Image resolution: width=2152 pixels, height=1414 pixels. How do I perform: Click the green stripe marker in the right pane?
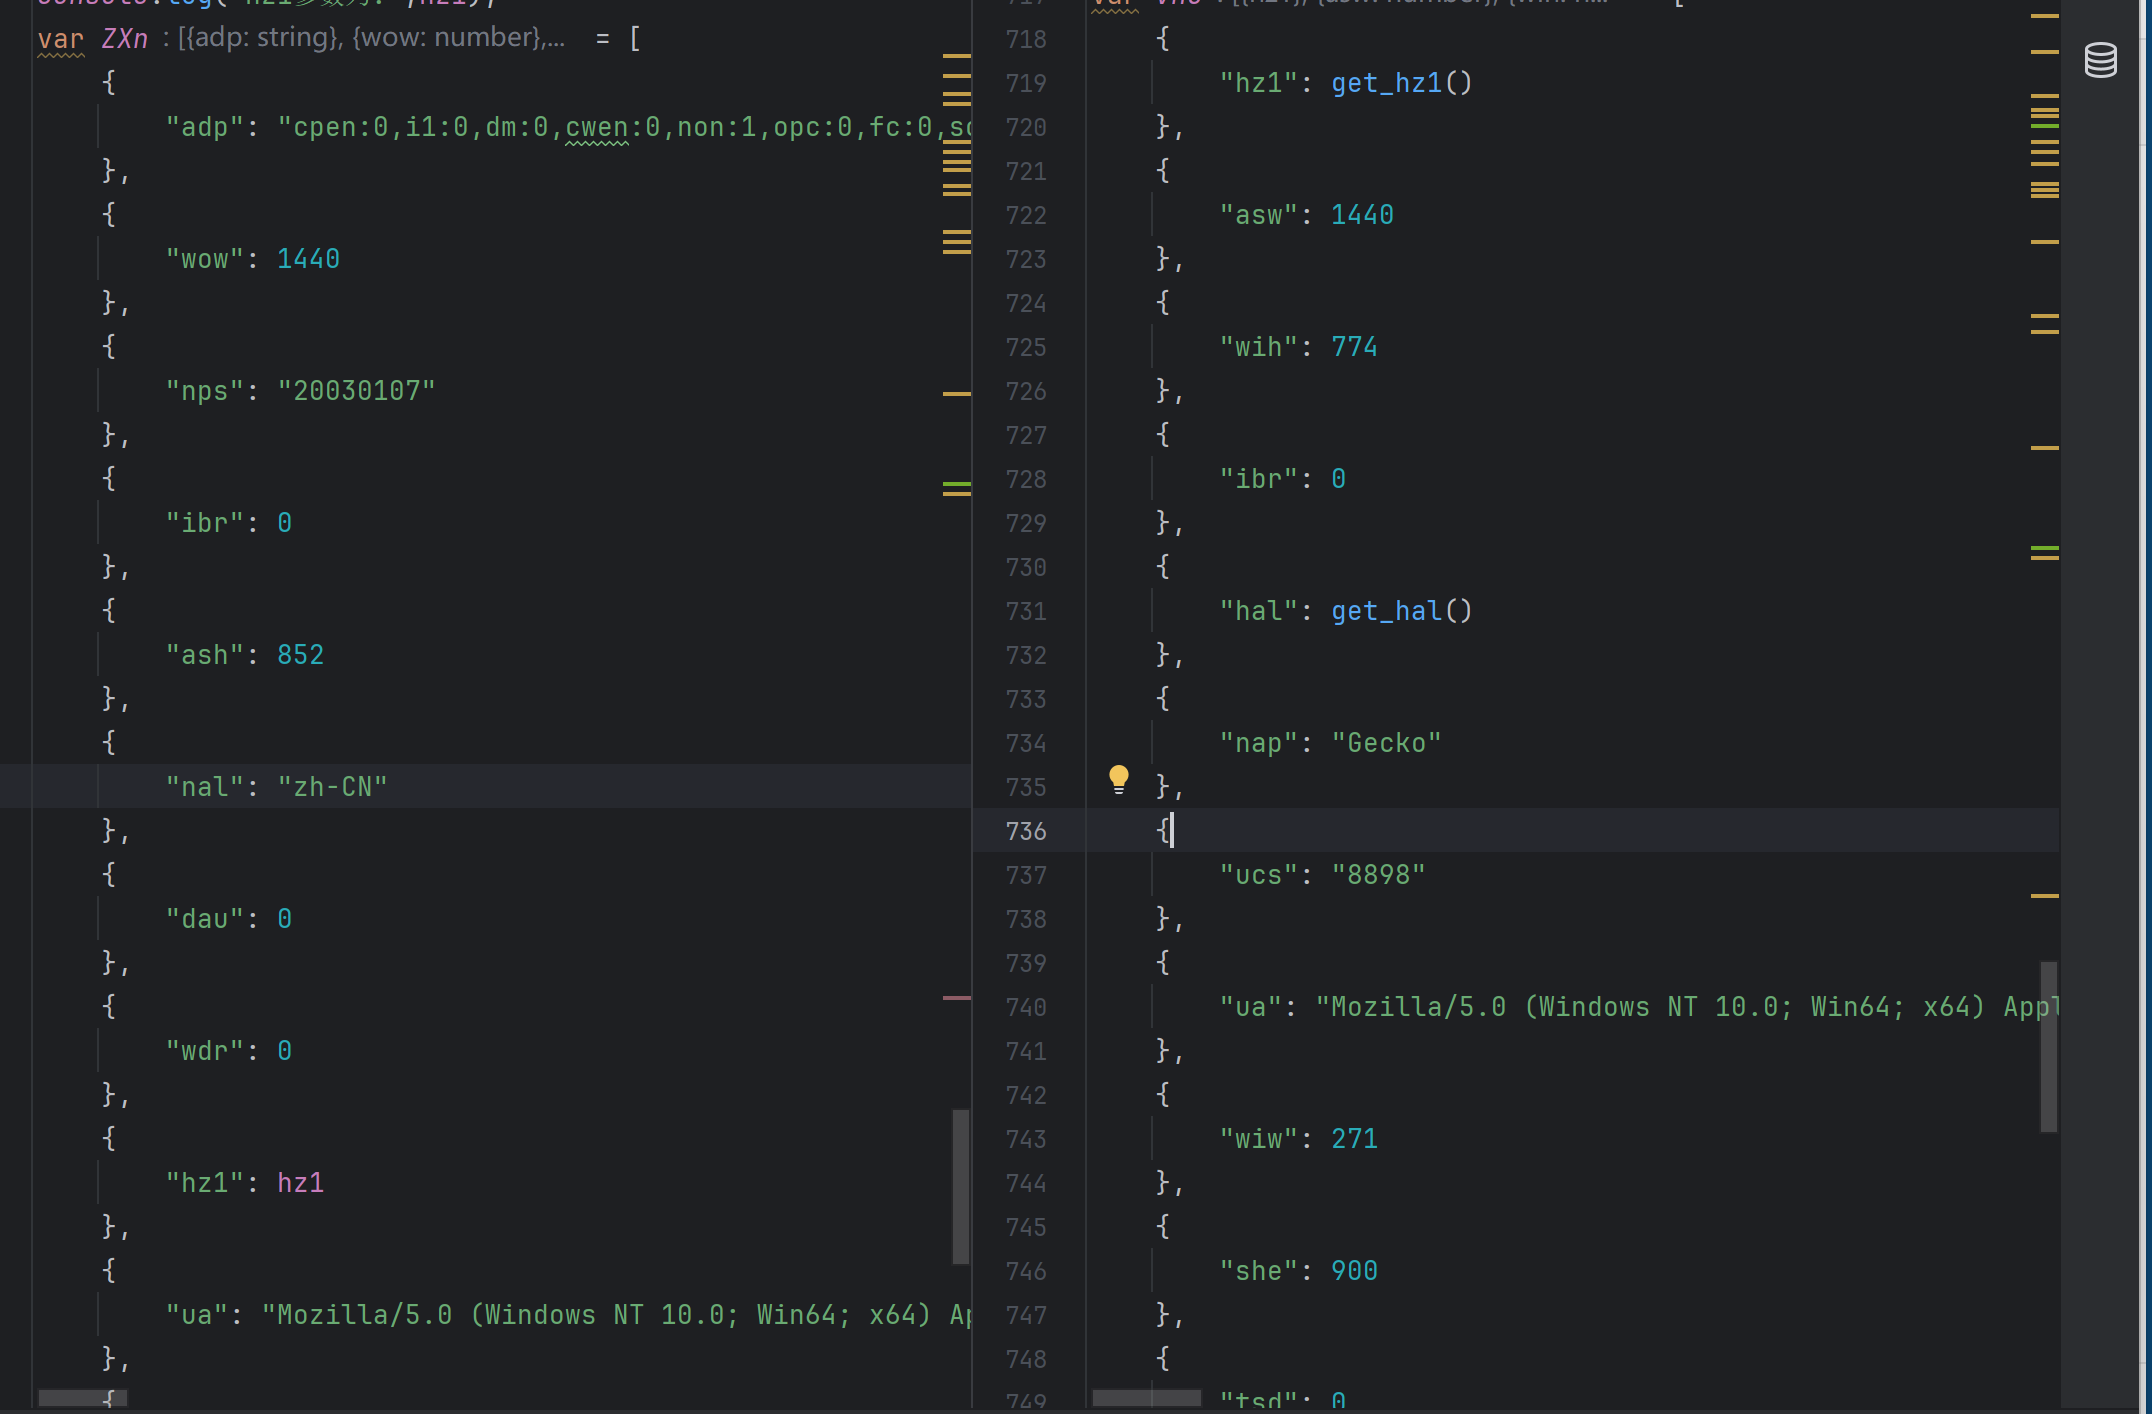coord(2044,549)
